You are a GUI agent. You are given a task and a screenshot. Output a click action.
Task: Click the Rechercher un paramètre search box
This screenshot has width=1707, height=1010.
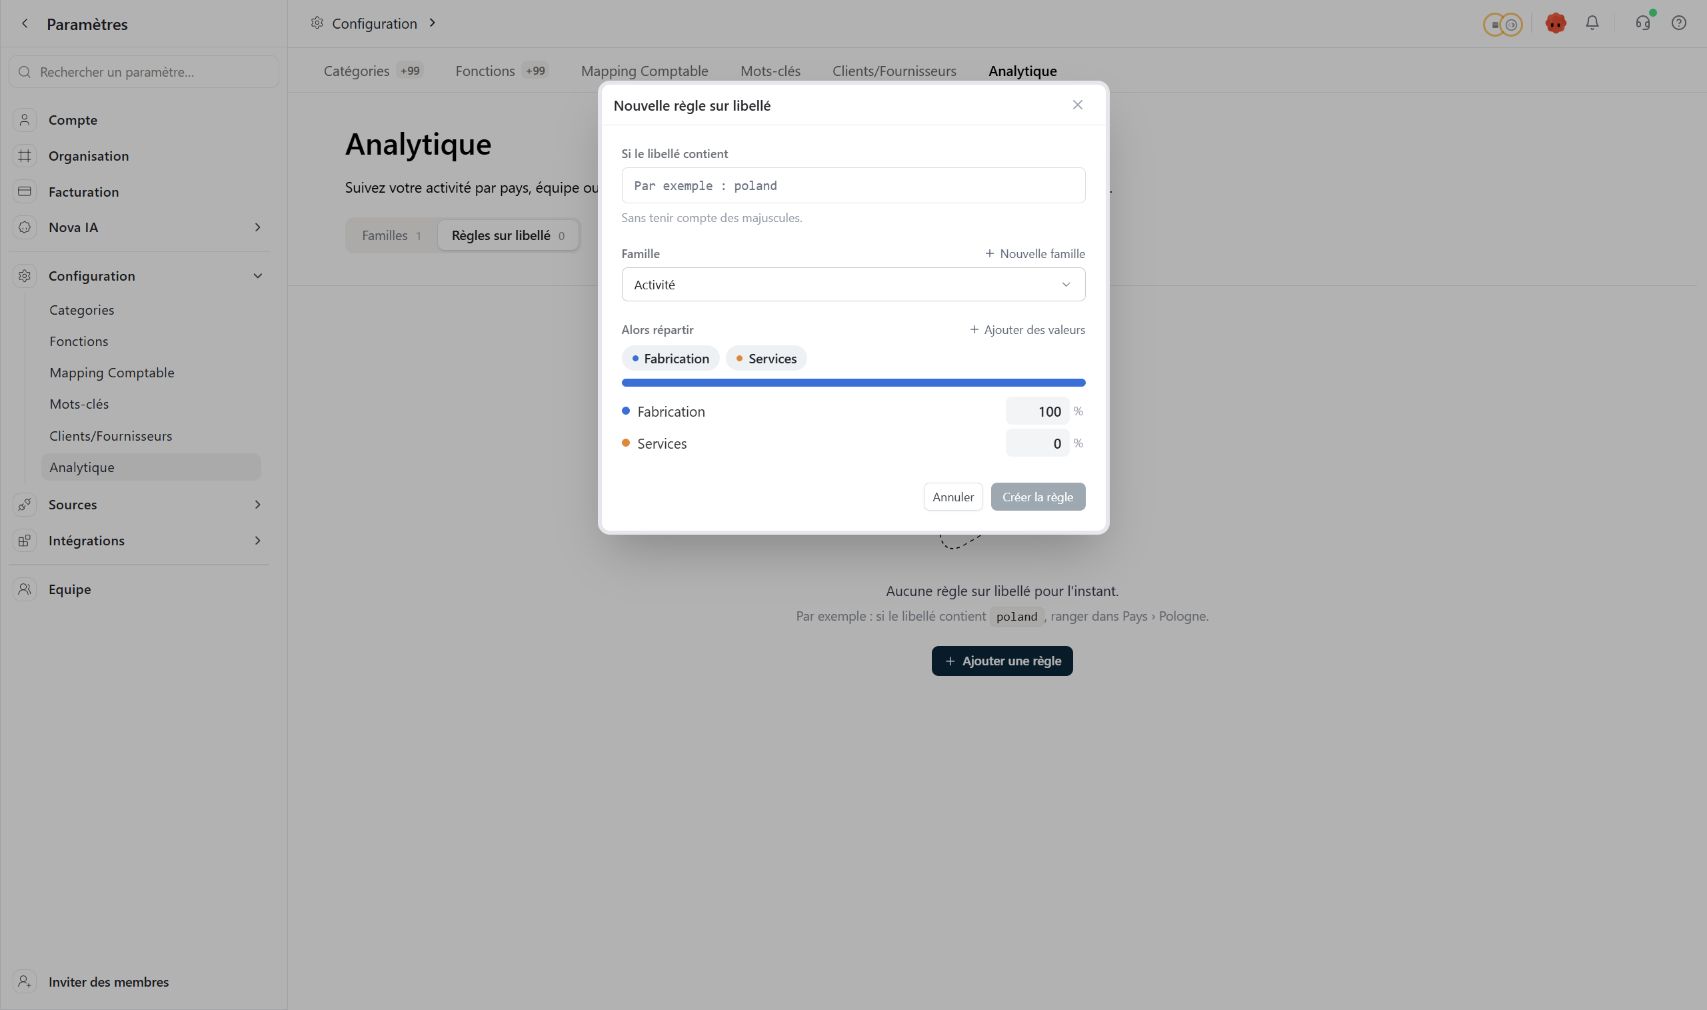point(144,72)
